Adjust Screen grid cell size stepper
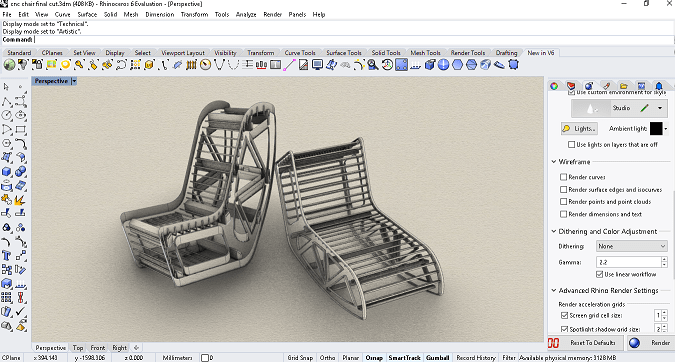The image size is (675, 362). (665, 316)
